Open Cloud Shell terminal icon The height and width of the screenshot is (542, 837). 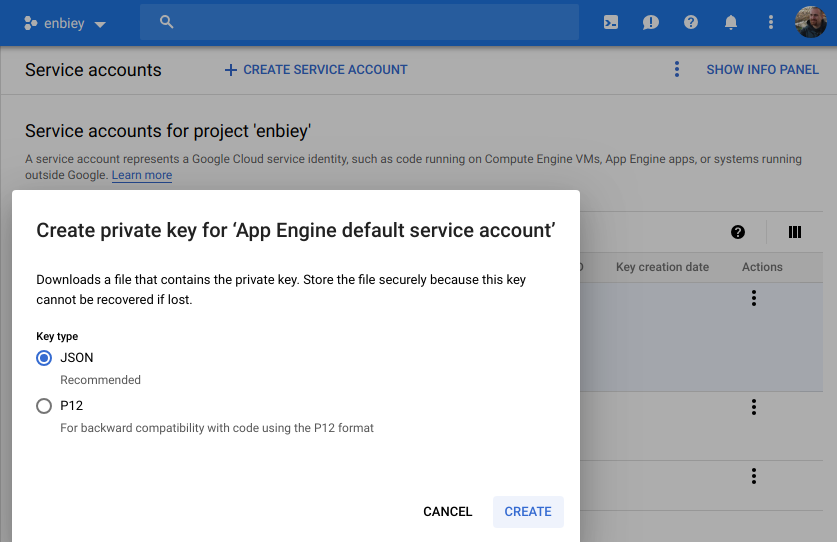611,22
